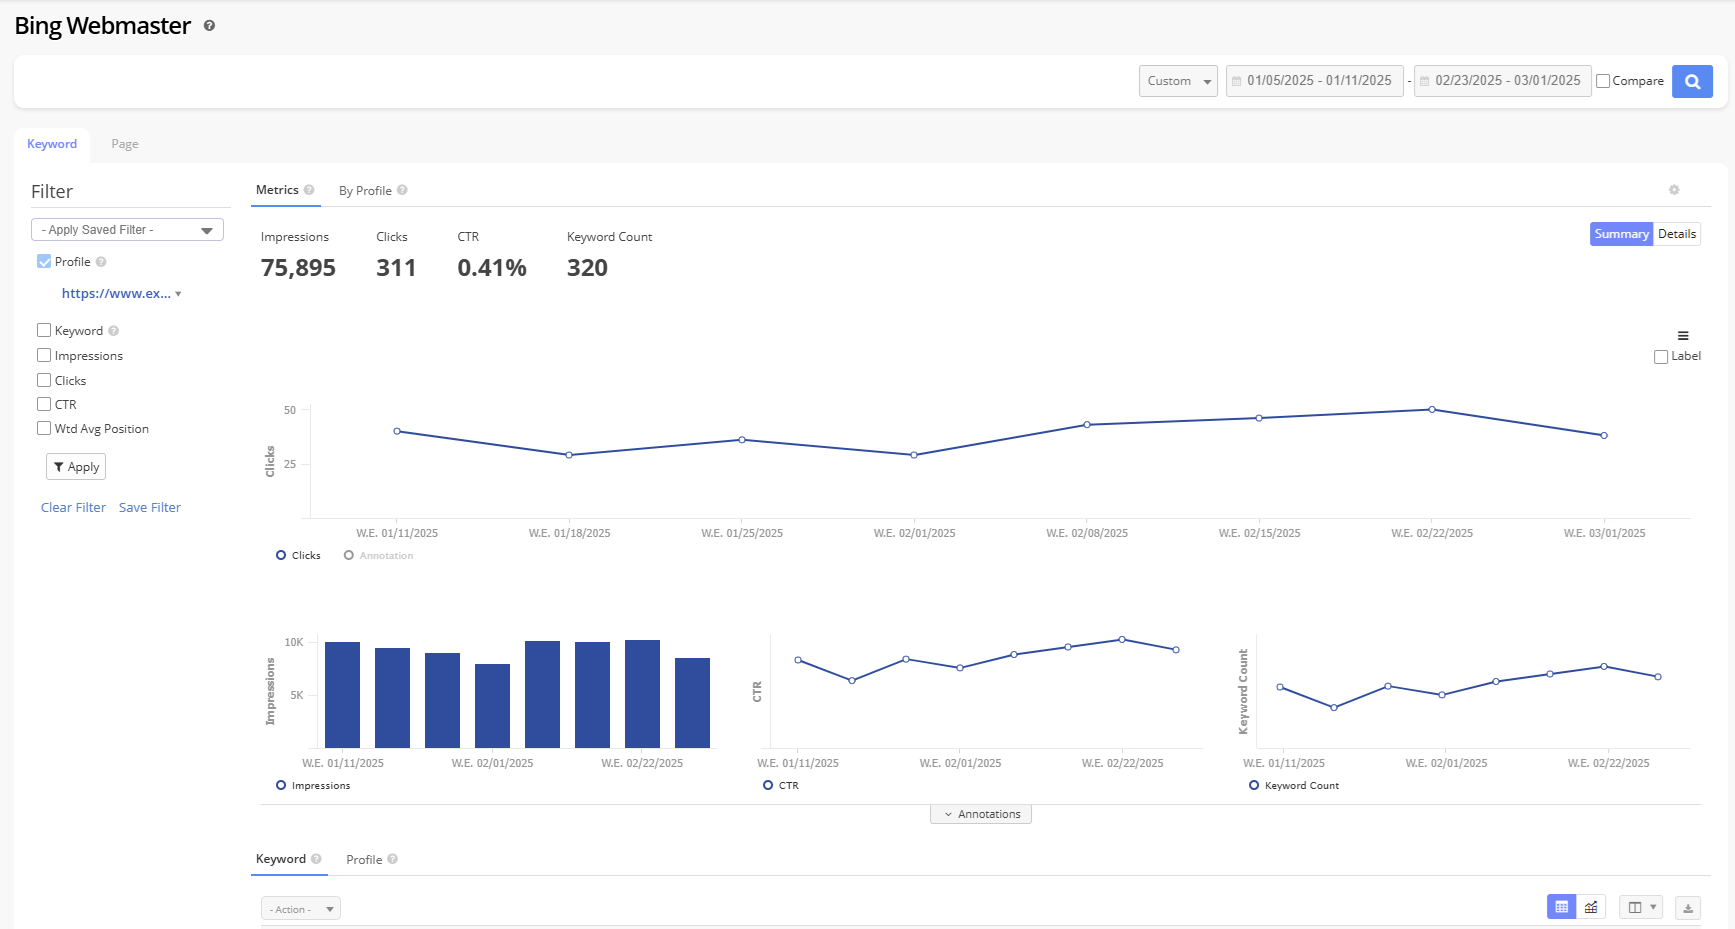
Task: Uncheck the Profile filter checkbox
Action: click(x=44, y=261)
